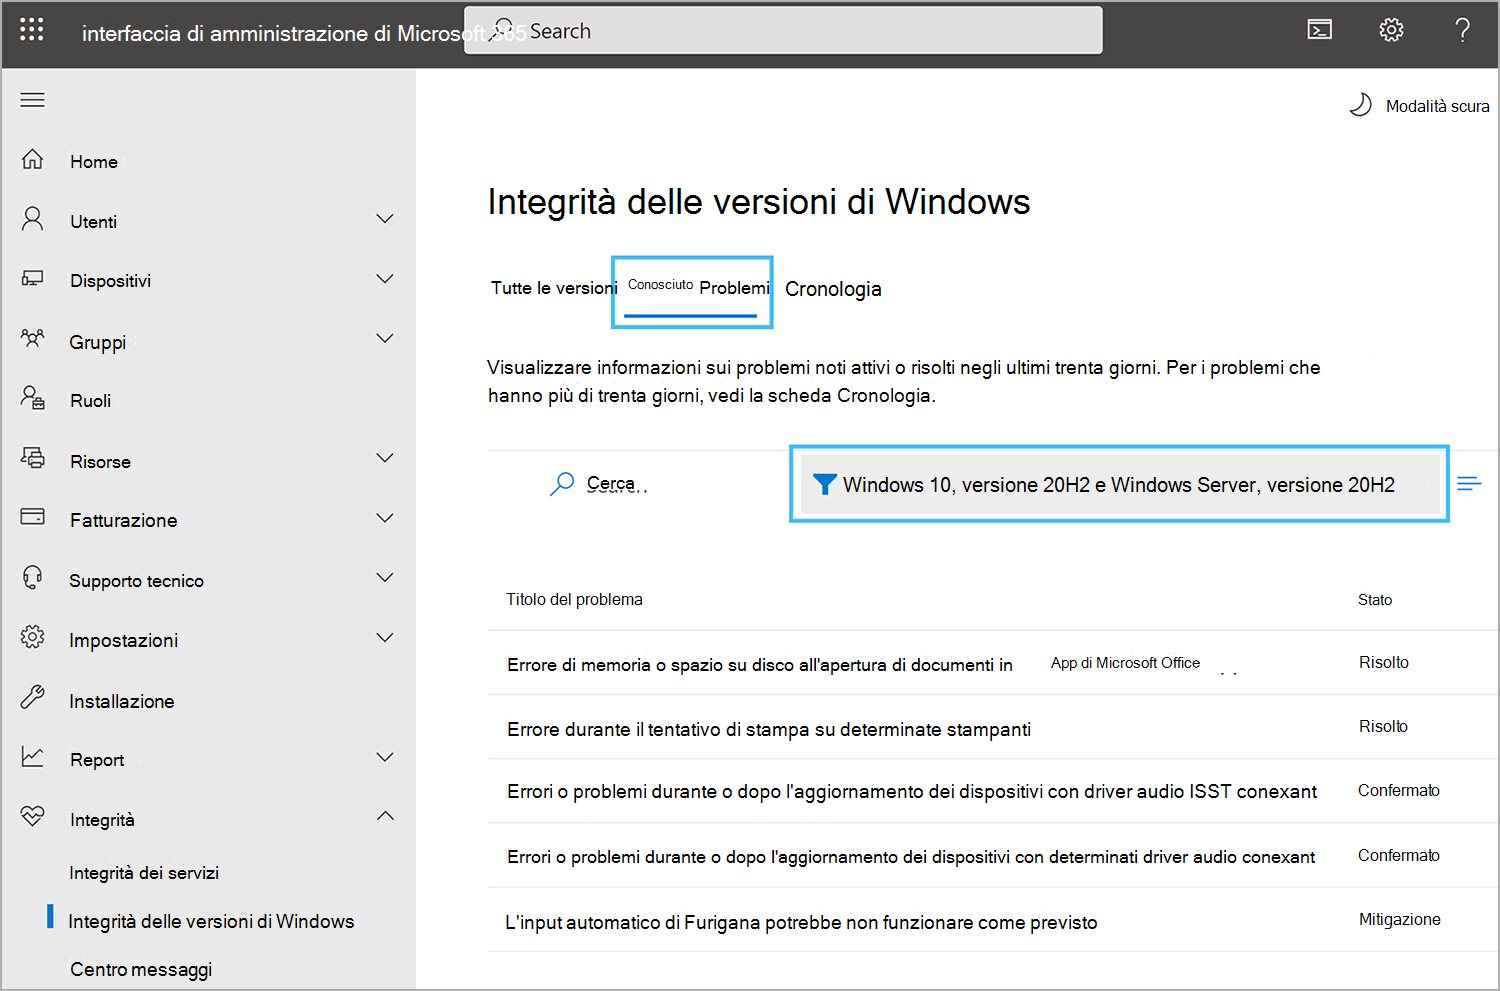This screenshot has width=1500, height=991.
Task: Expand the Fatturazione chevron
Action: (385, 518)
